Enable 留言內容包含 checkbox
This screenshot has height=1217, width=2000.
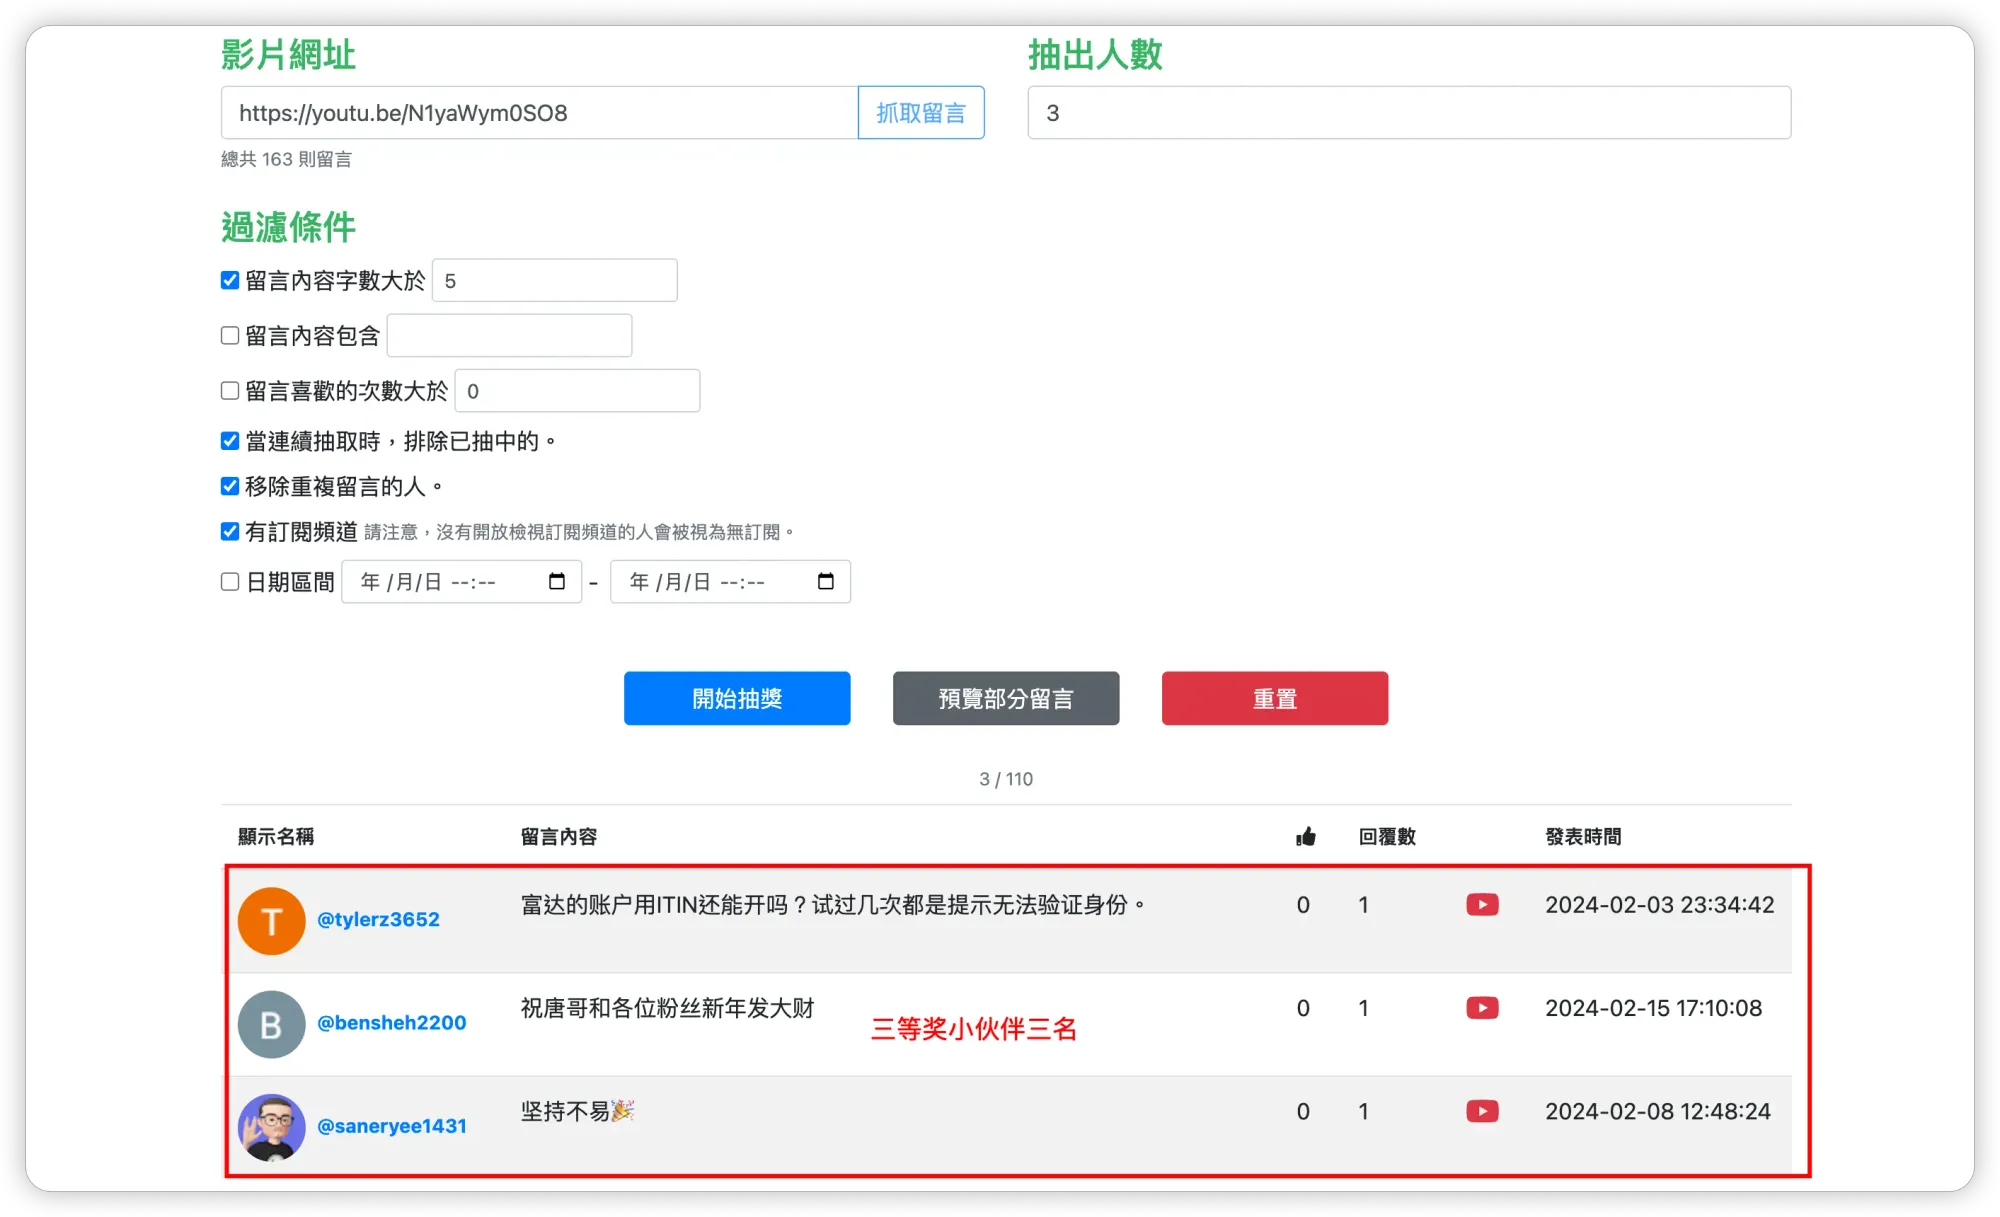[230, 335]
